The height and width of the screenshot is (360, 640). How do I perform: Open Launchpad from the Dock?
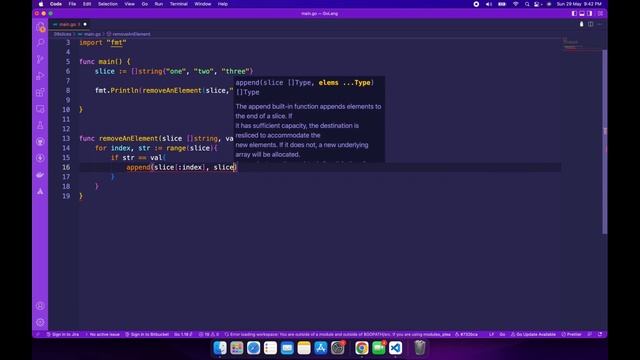point(237,348)
